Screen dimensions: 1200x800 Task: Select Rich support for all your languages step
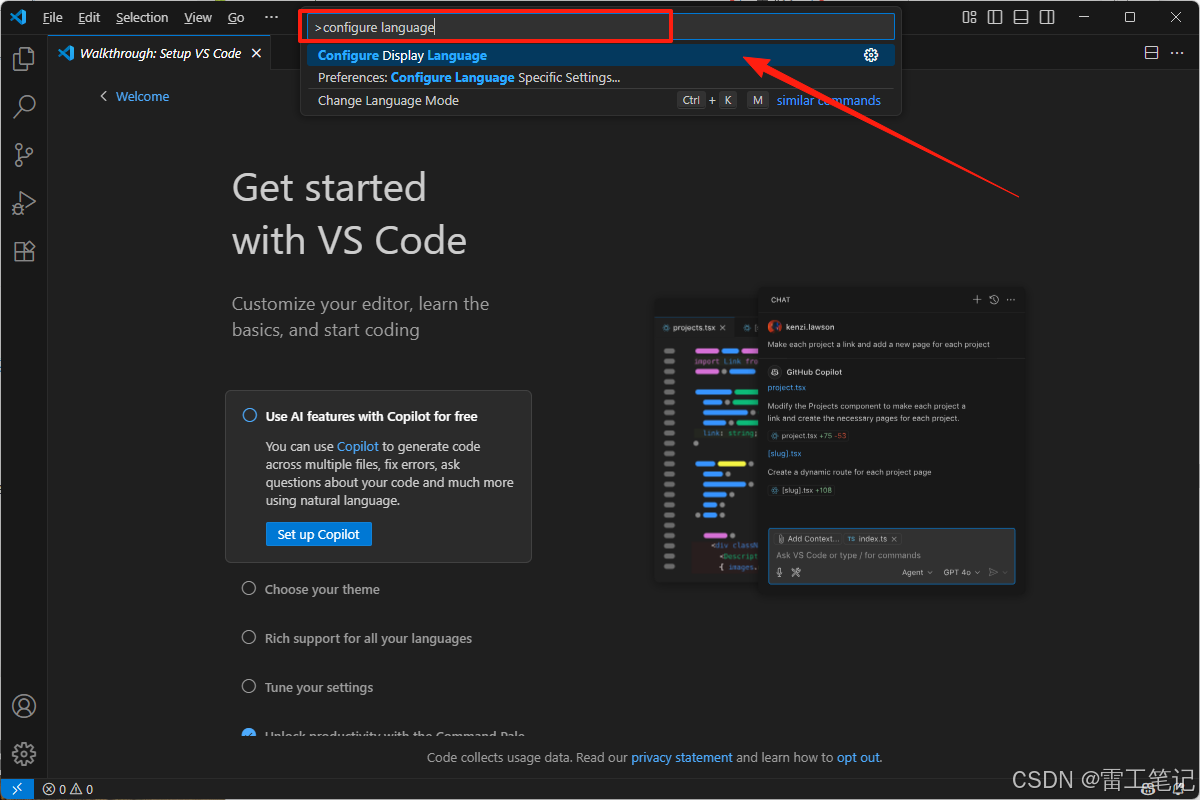[357, 638]
